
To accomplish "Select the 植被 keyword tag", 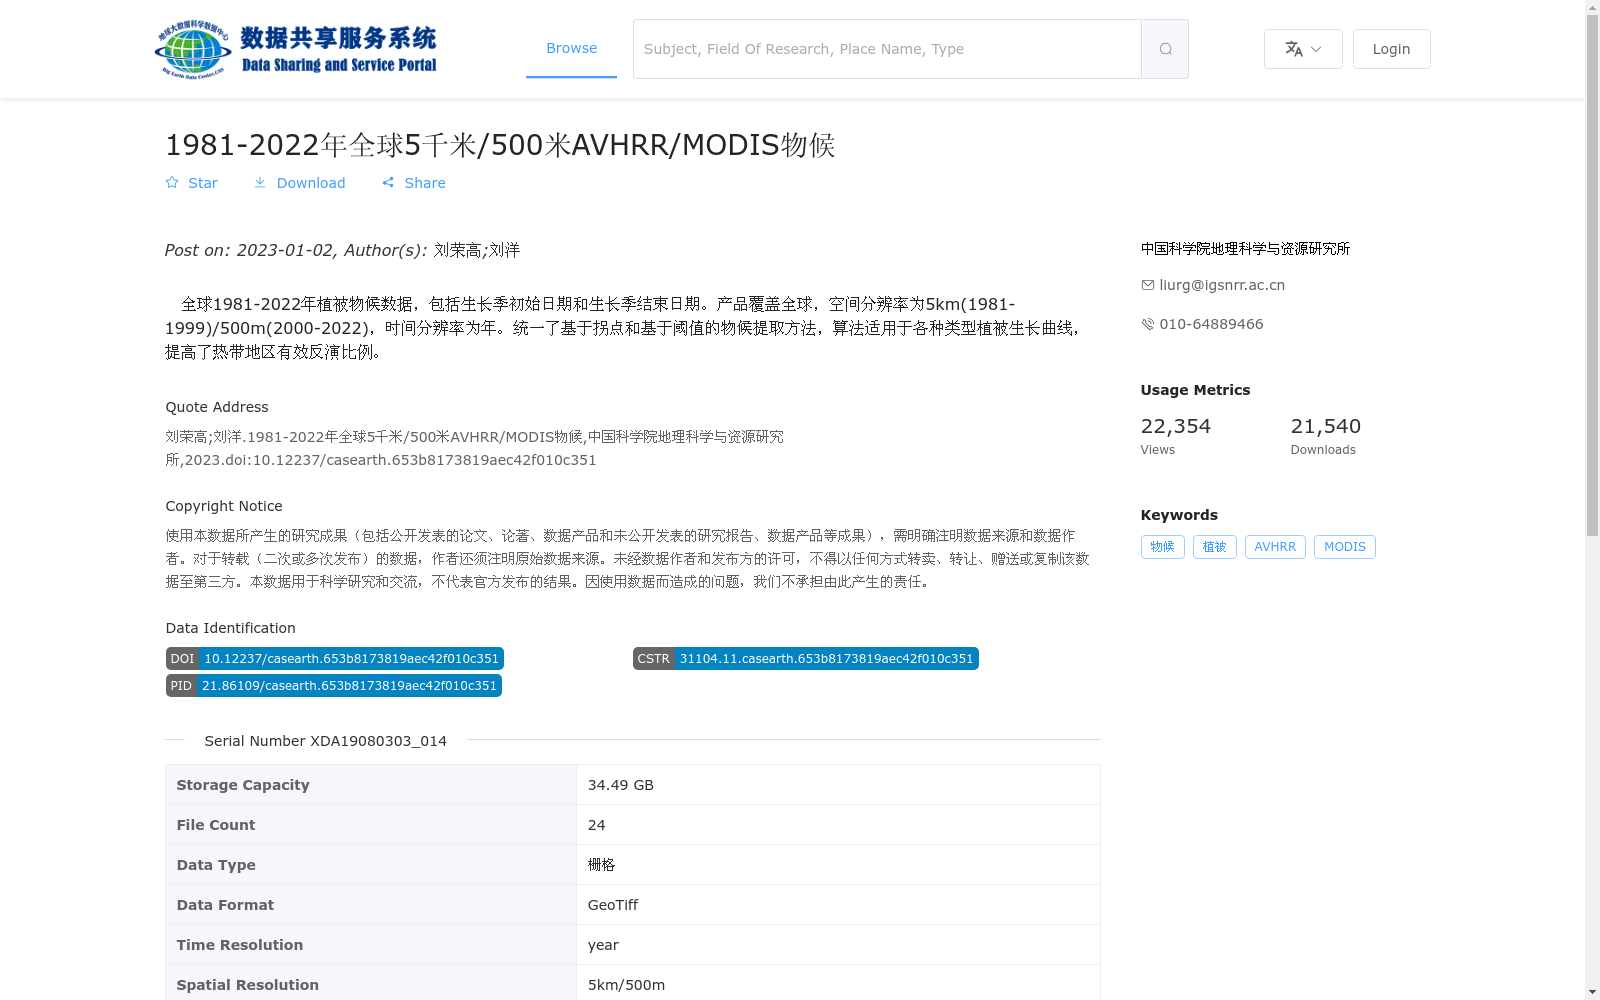I will 1214,547.
